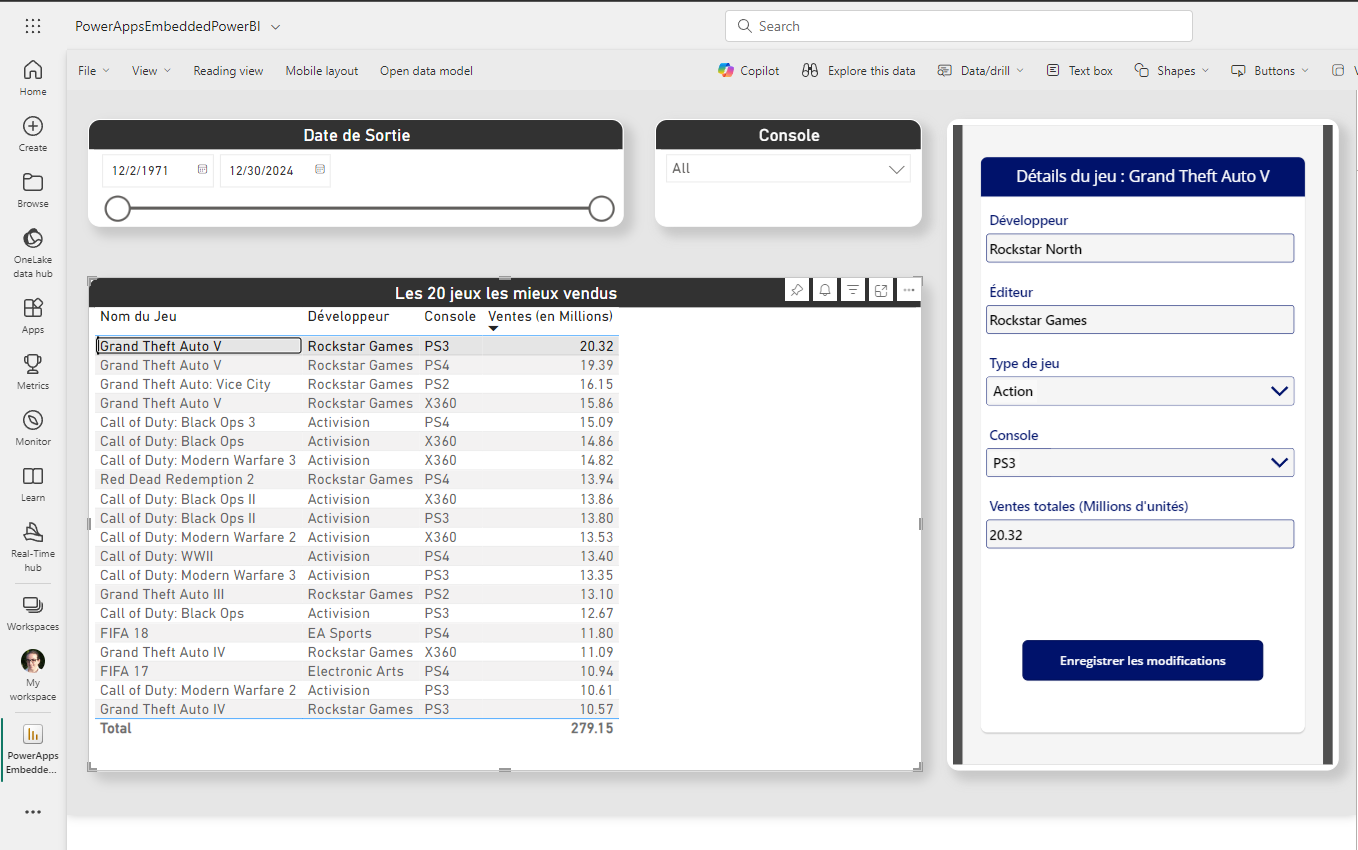Open the Type de jeu dropdown
This screenshot has height=850, width=1358.
tap(1140, 391)
